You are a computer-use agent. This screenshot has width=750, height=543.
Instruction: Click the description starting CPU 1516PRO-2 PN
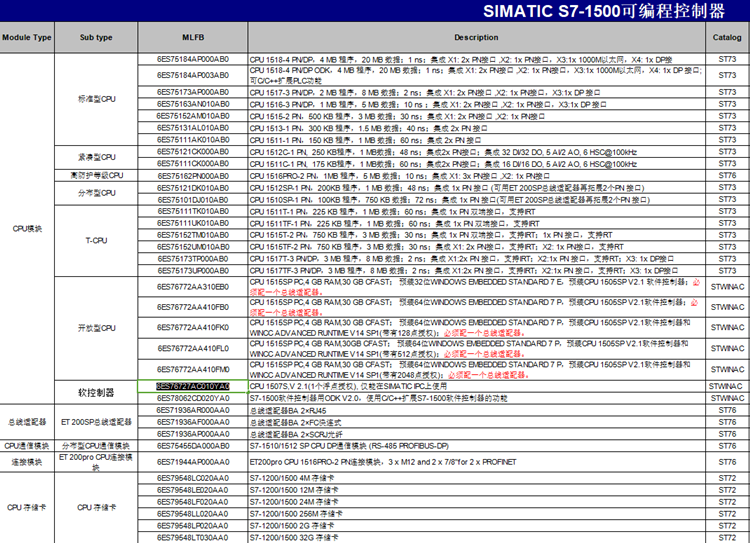pyautogui.click(x=476, y=176)
